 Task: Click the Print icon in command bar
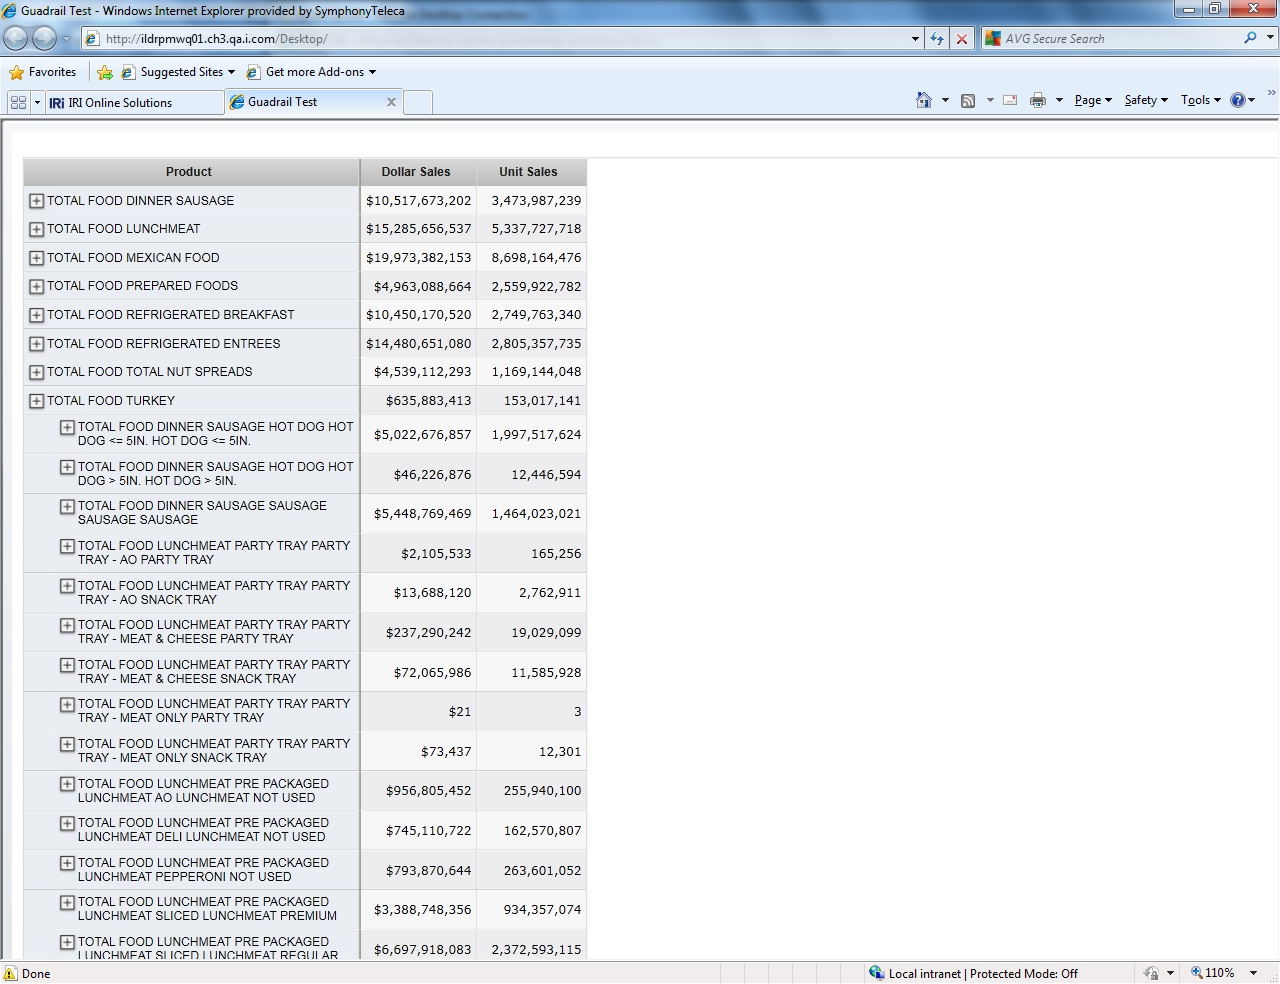tap(1037, 100)
